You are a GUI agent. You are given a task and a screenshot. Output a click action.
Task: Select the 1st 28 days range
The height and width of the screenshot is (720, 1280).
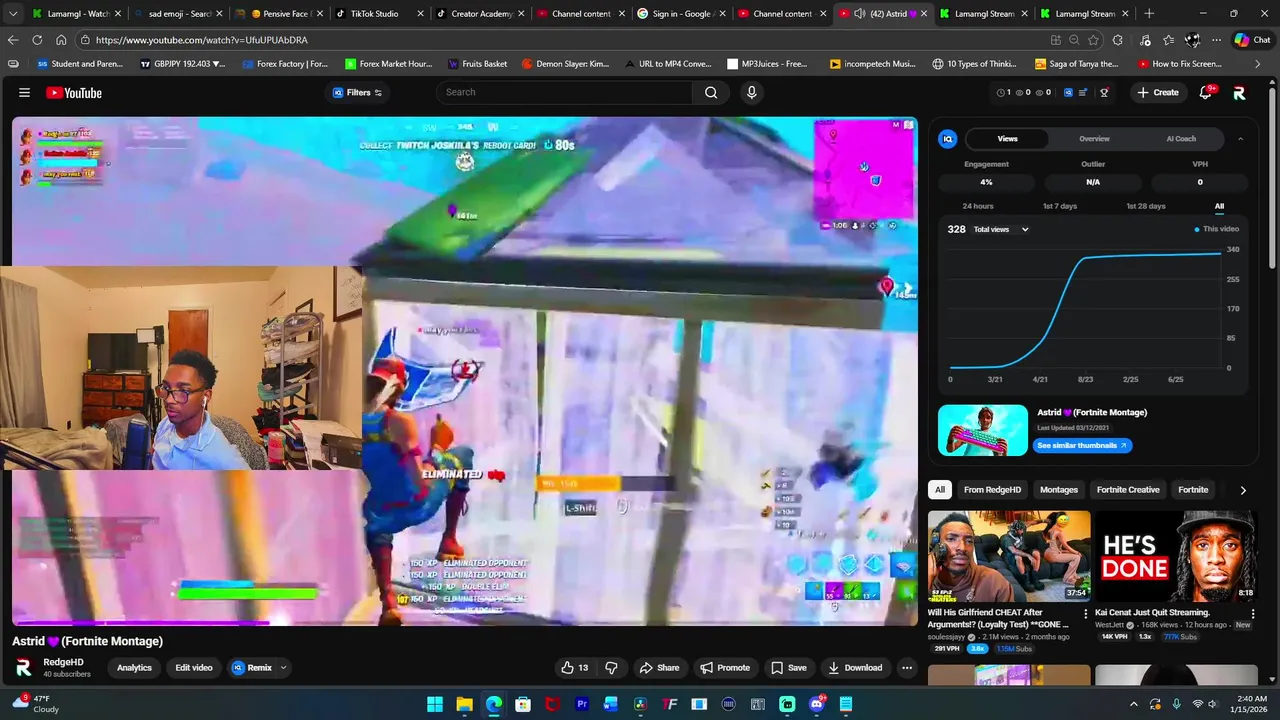coord(1145,206)
